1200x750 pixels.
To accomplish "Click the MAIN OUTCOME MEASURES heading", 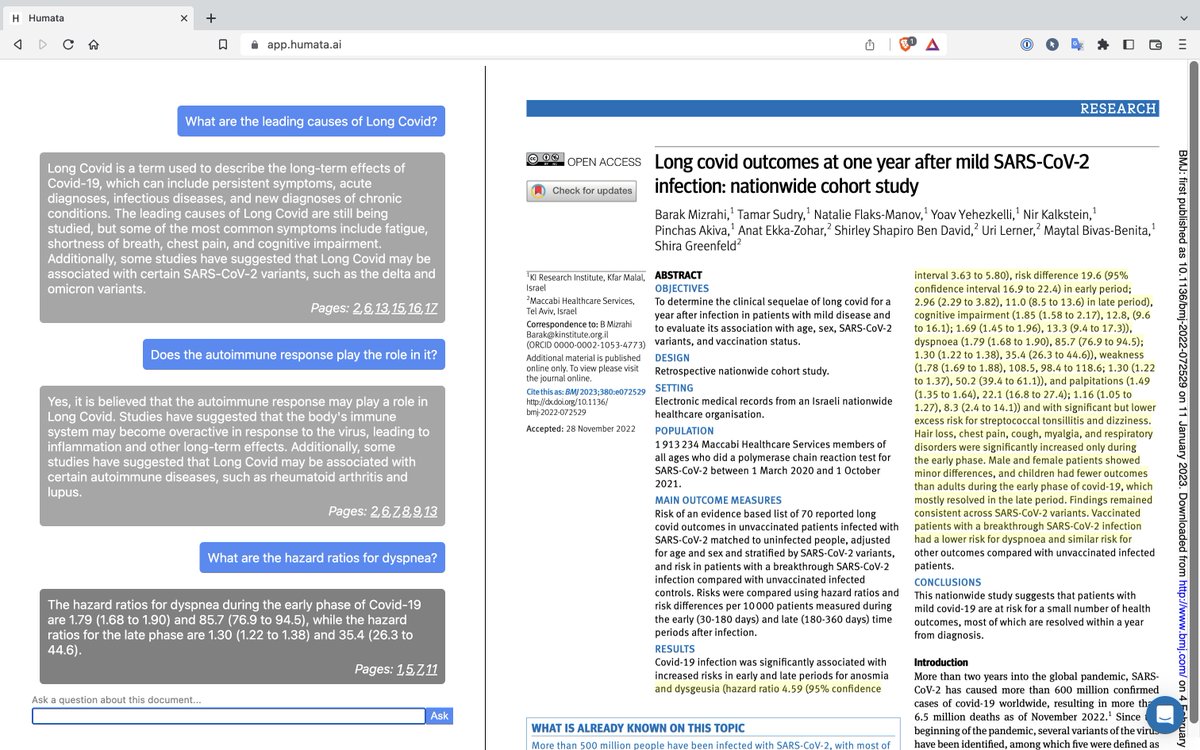I will [717, 499].
